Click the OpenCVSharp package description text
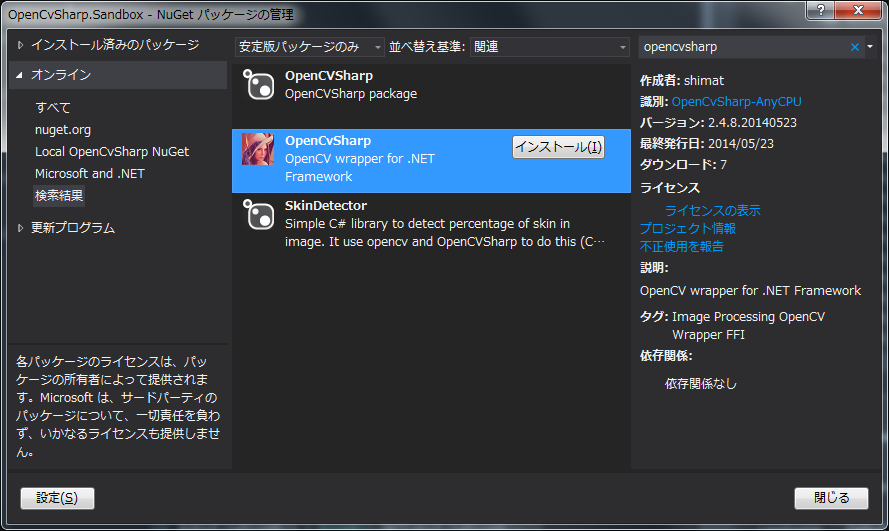 (x=351, y=94)
